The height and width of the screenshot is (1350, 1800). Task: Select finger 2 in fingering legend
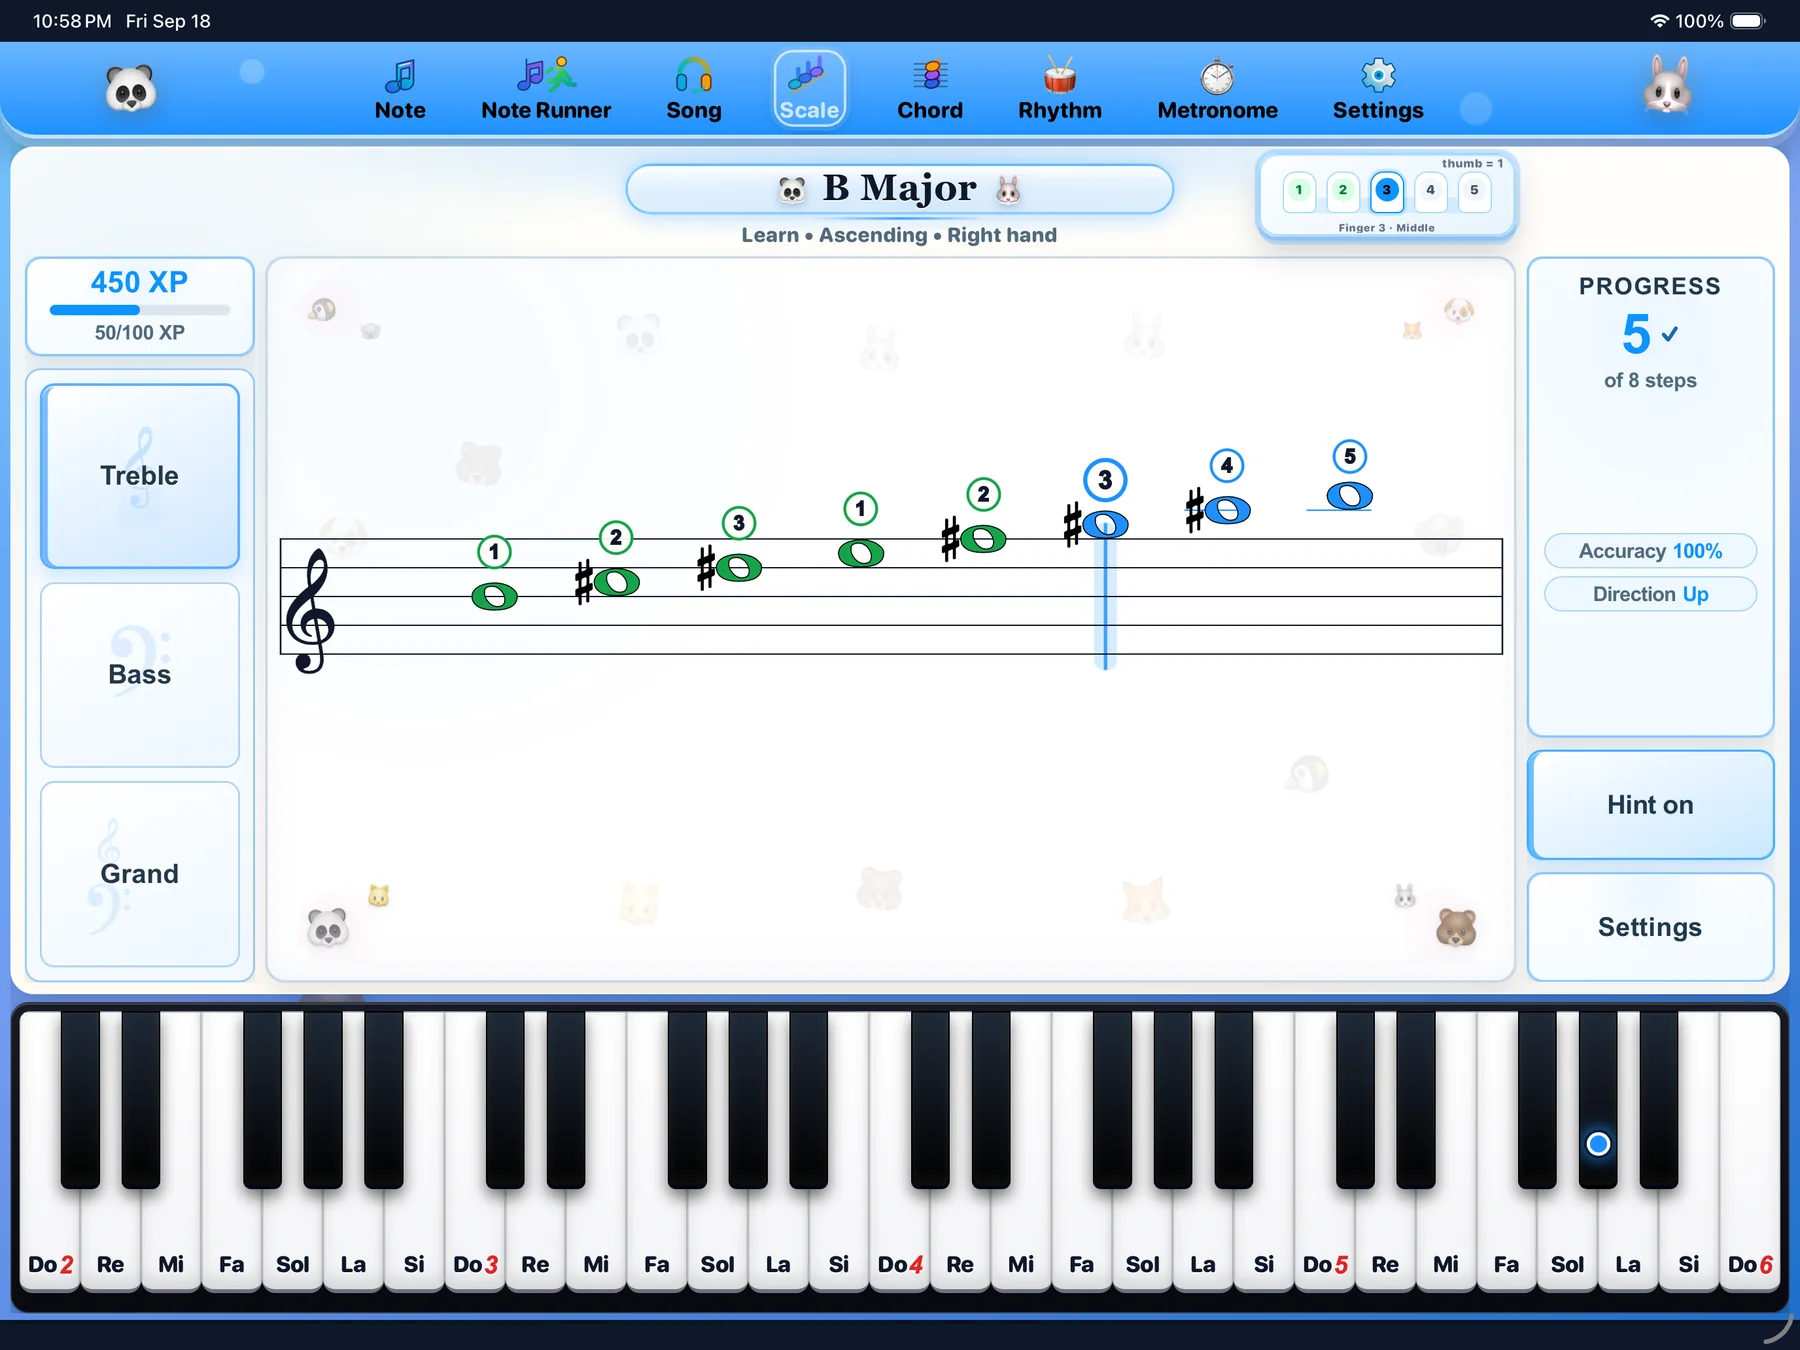point(1343,191)
